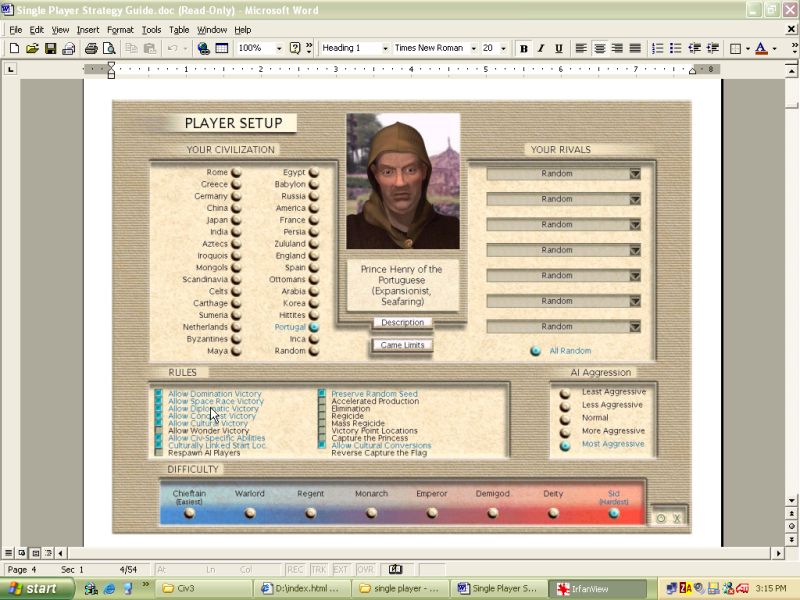Click the Description button under the leader portrait
The width and height of the screenshot is (800, 600).
click(x=403, y=322)
